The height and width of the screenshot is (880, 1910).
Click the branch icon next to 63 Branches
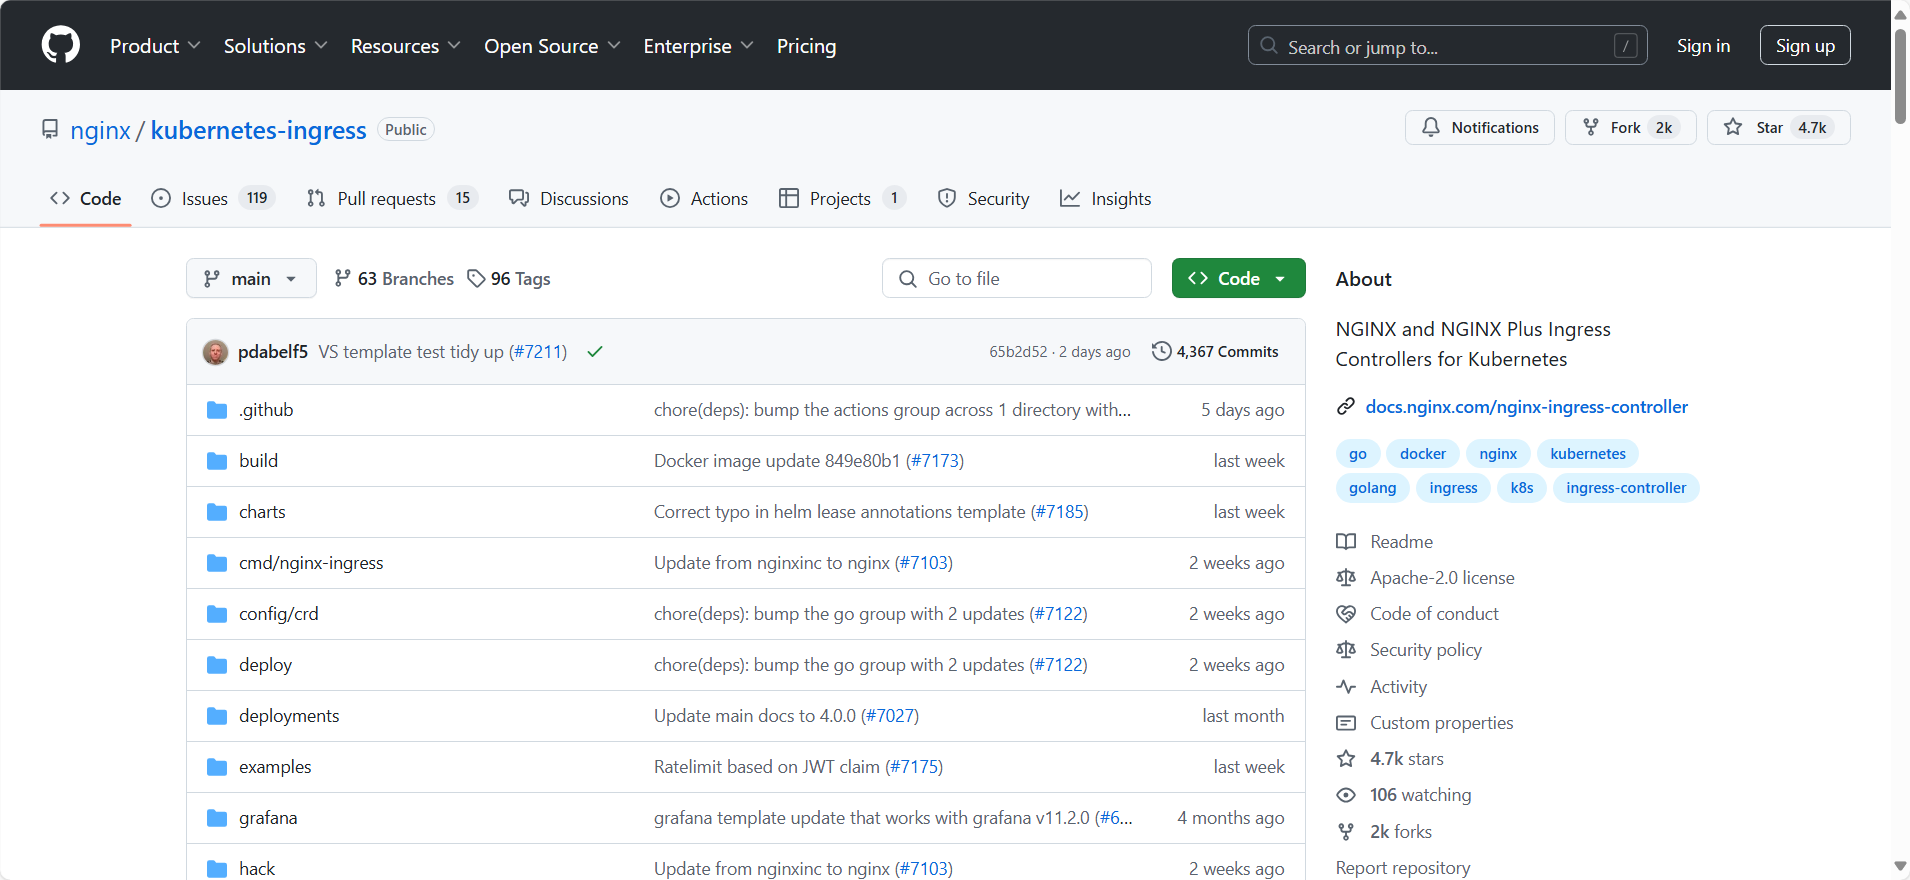[x=343, y=278]
